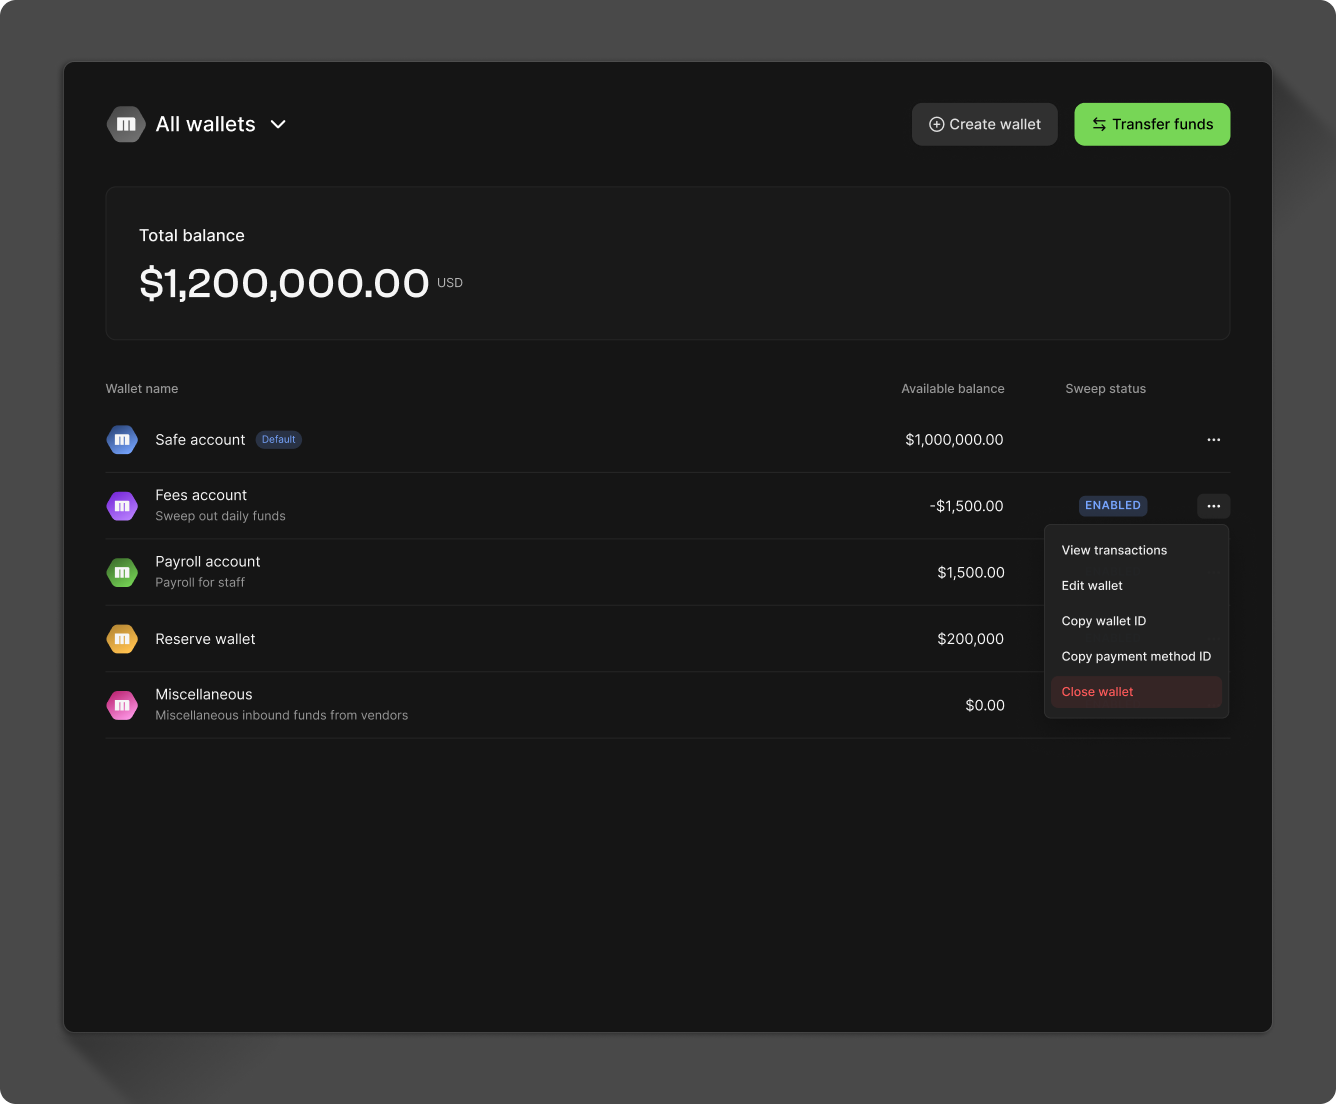This screenshot has height=1104, width=1336.
Task: Click the Default badge on Safe account
Action: tap(278, 439)
